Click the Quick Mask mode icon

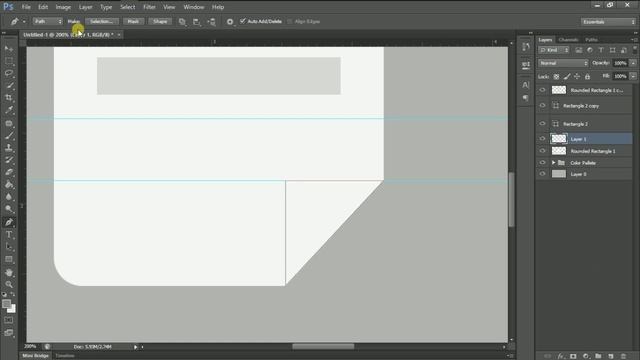9,320
